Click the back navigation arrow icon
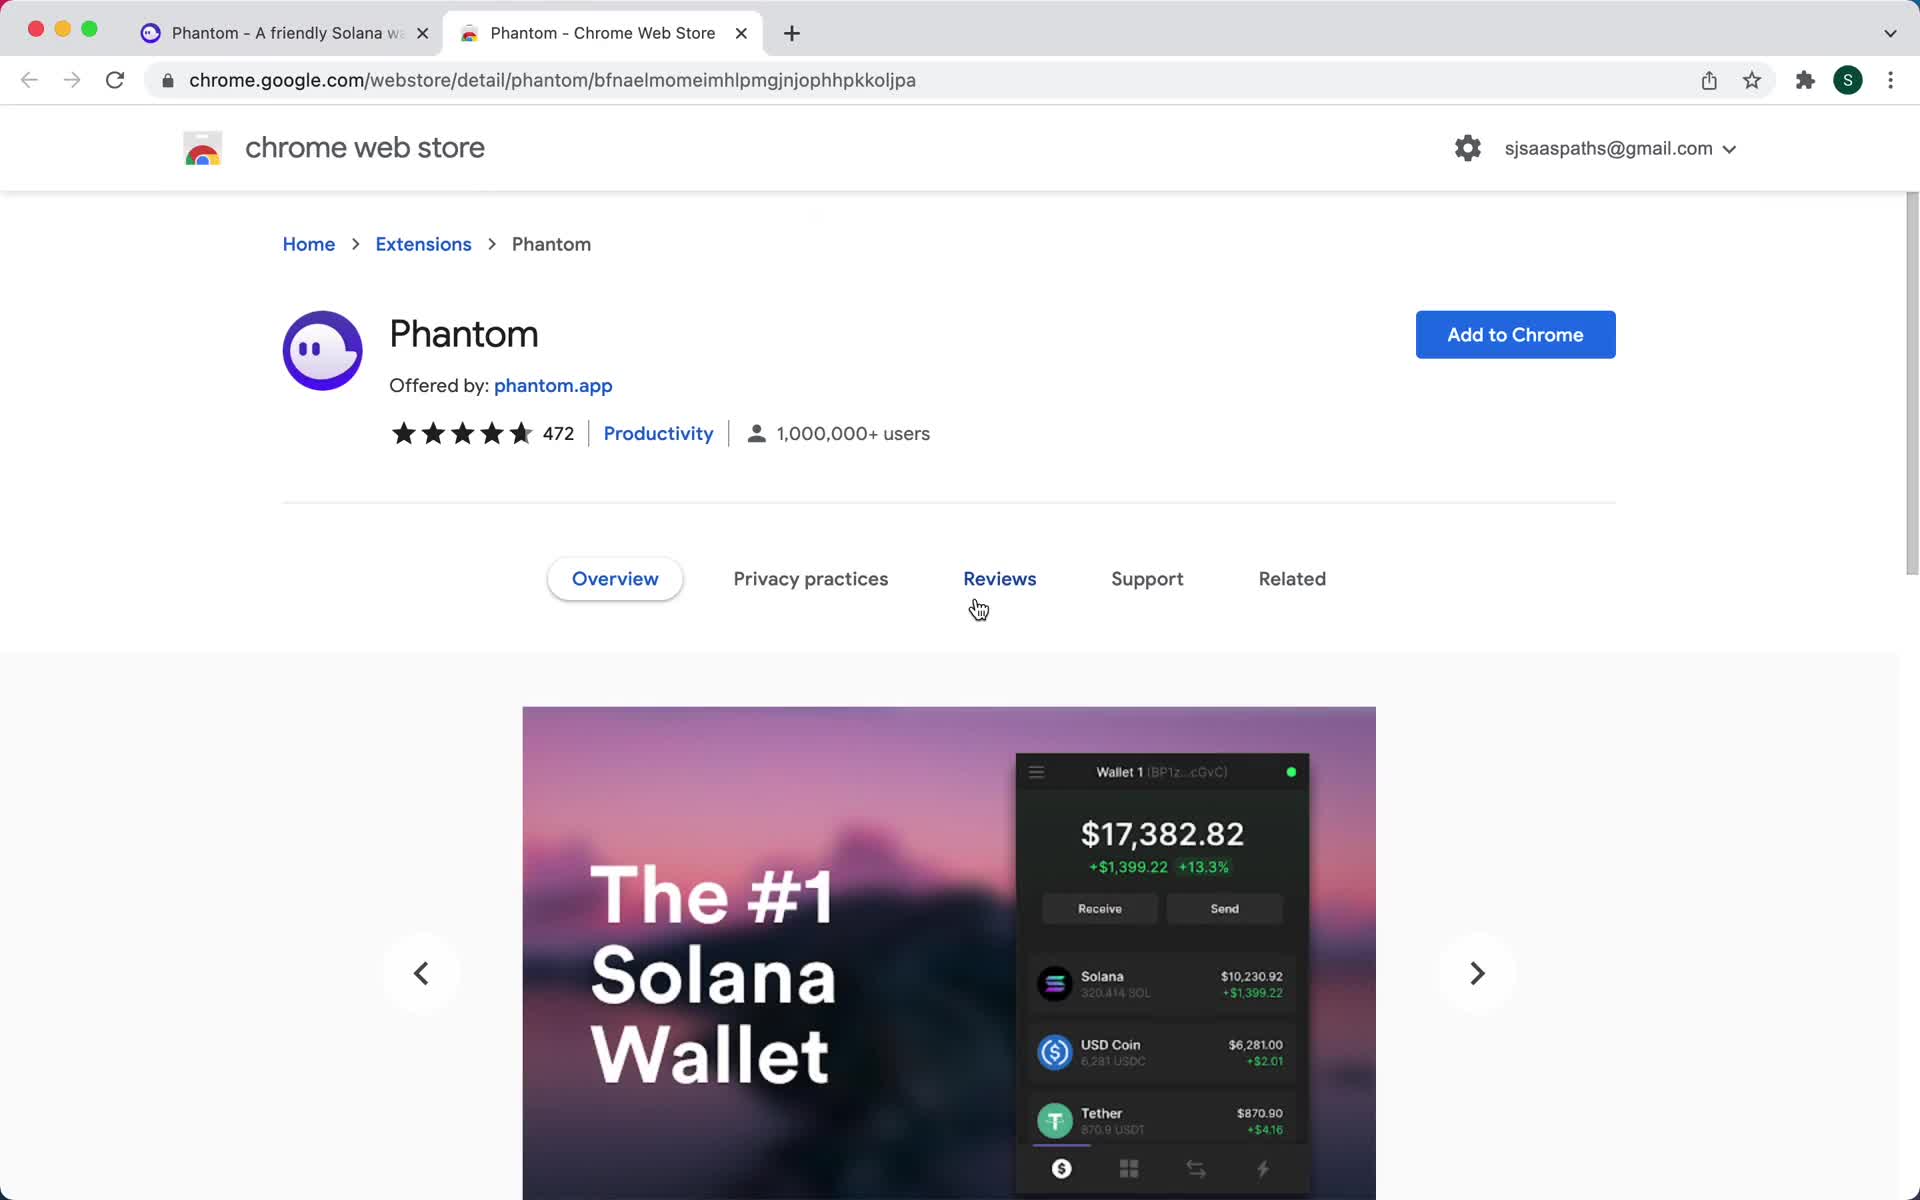 tap(29, 80)
